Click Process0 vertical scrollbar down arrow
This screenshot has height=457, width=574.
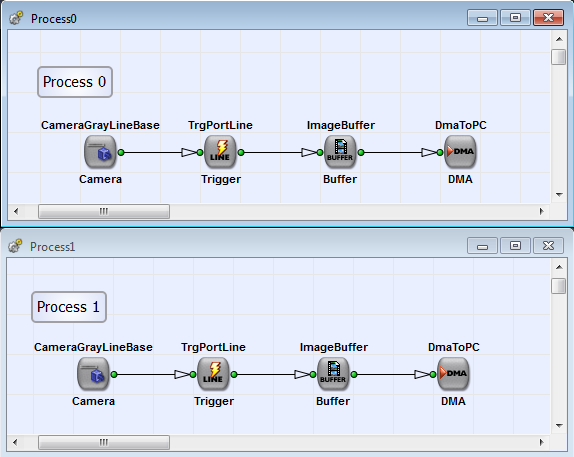click(559, 195)
